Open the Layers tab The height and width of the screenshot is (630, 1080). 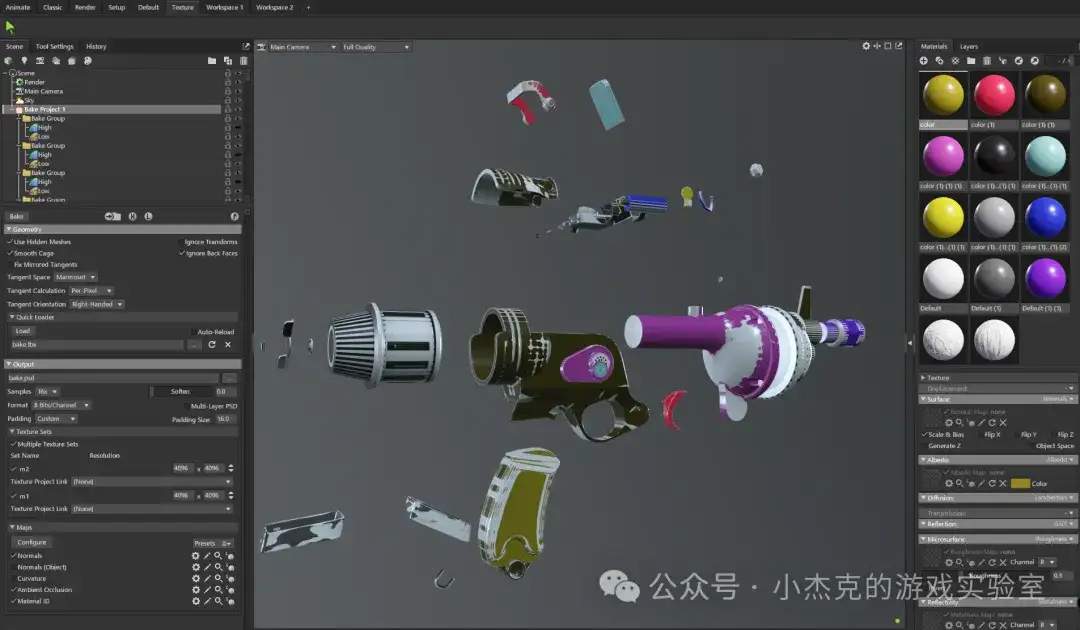tap(969, 46)
